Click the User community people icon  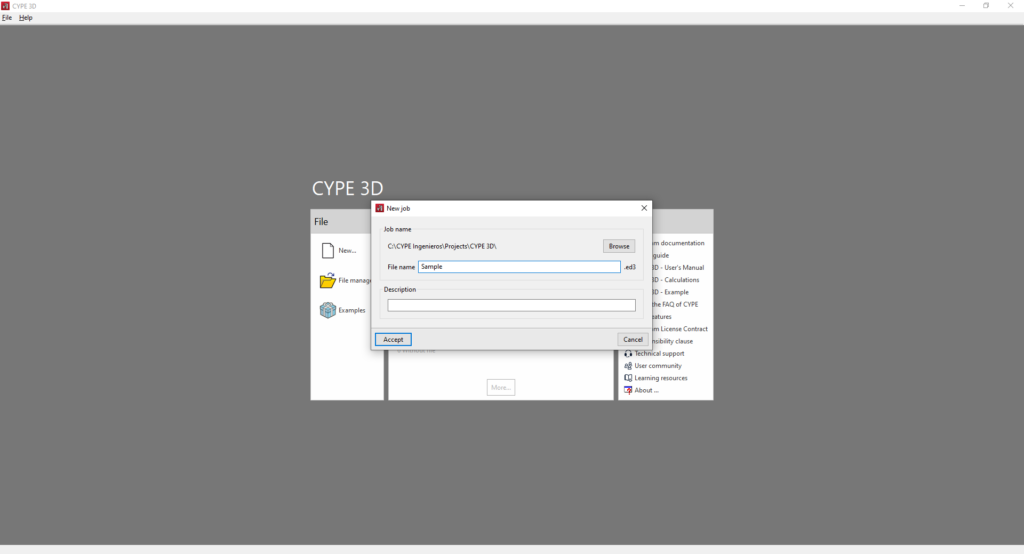pyautogui.click(x=628, y=366)
